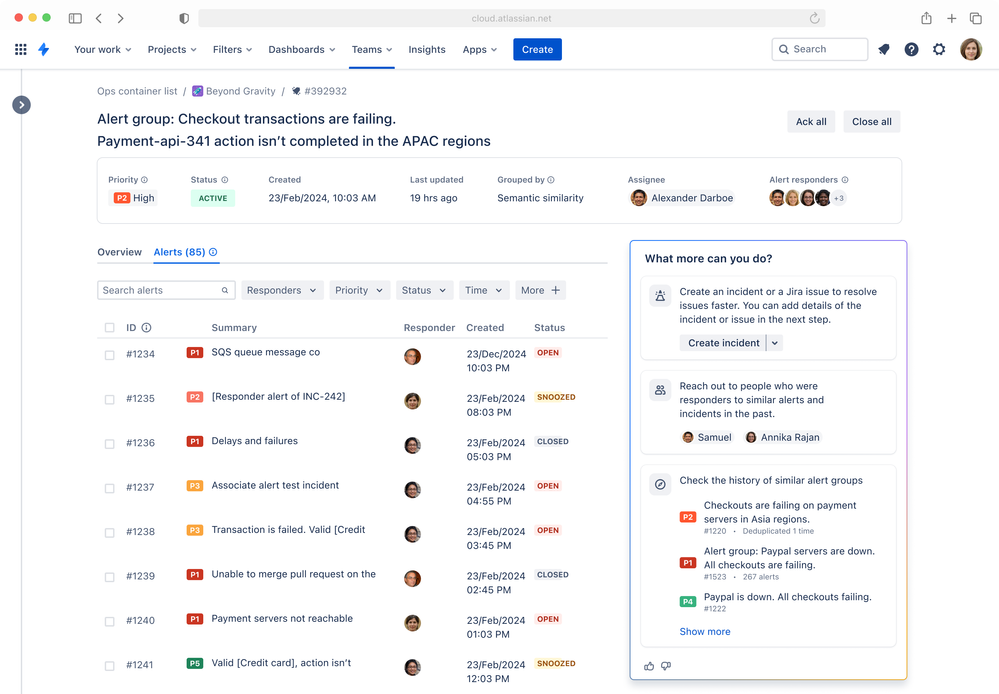The height and width of the screenshot is (694, 999).
Task: Select checkbox for alert #1241
Action: click(110, 666)
